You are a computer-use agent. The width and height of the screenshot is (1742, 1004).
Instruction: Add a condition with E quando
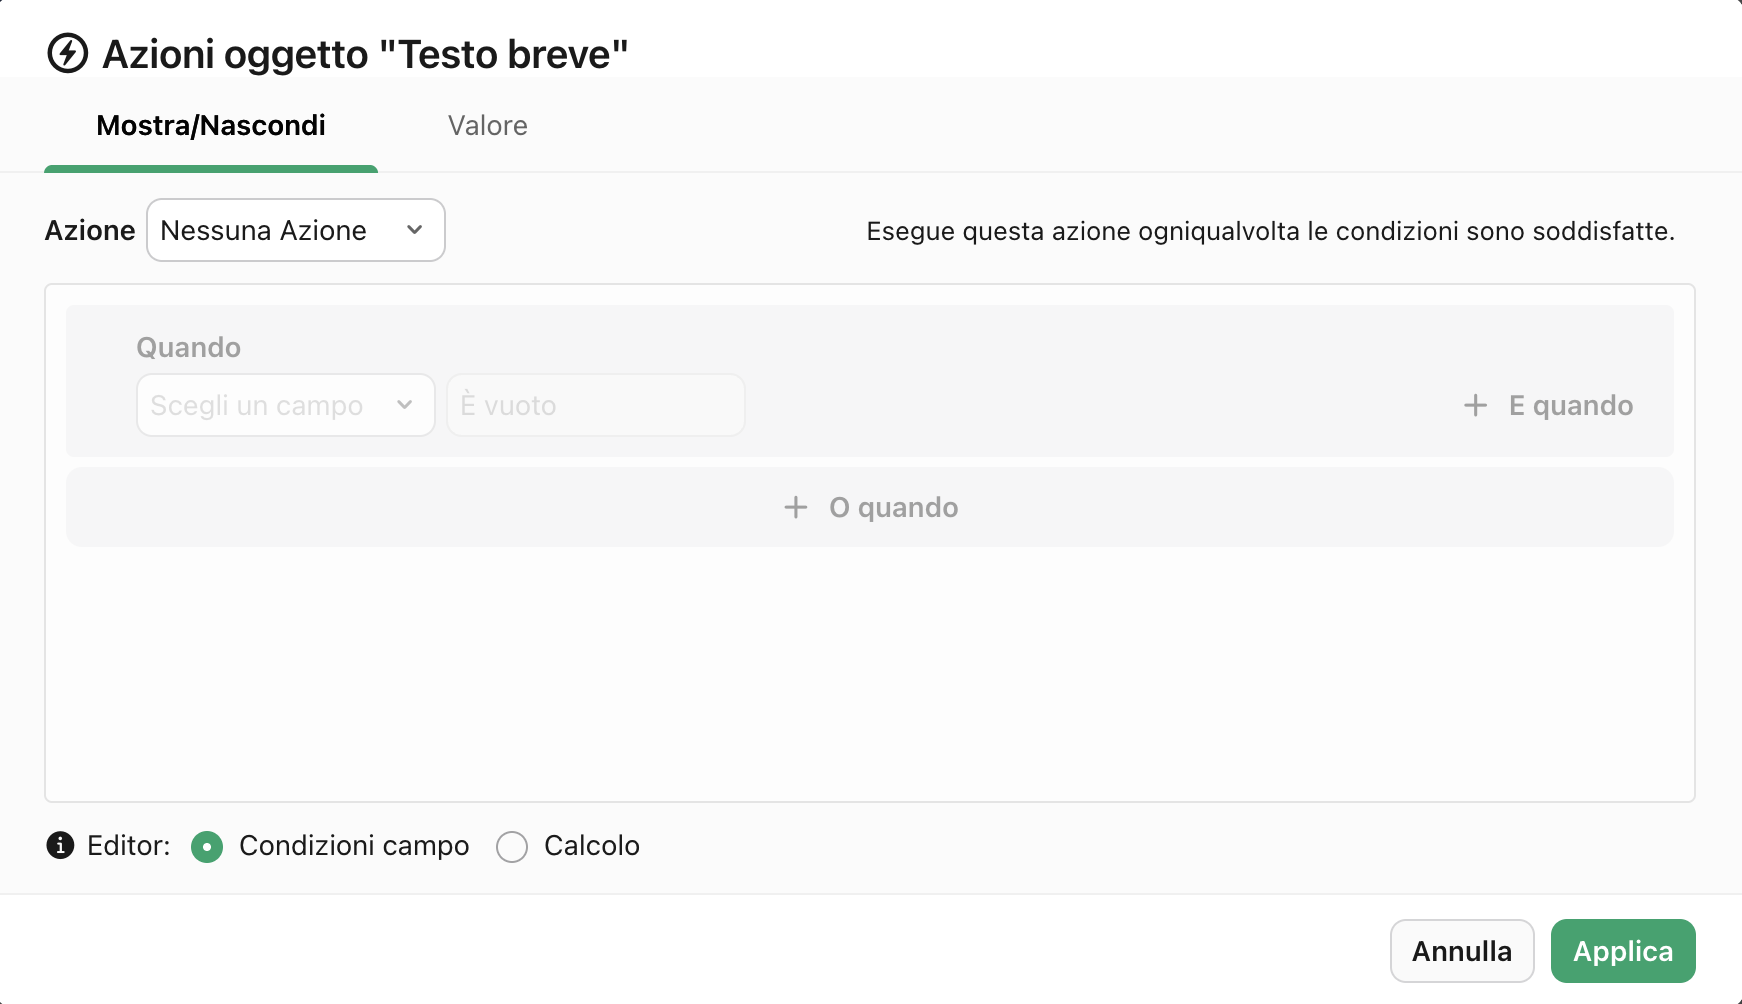(x=1545, y=405)
